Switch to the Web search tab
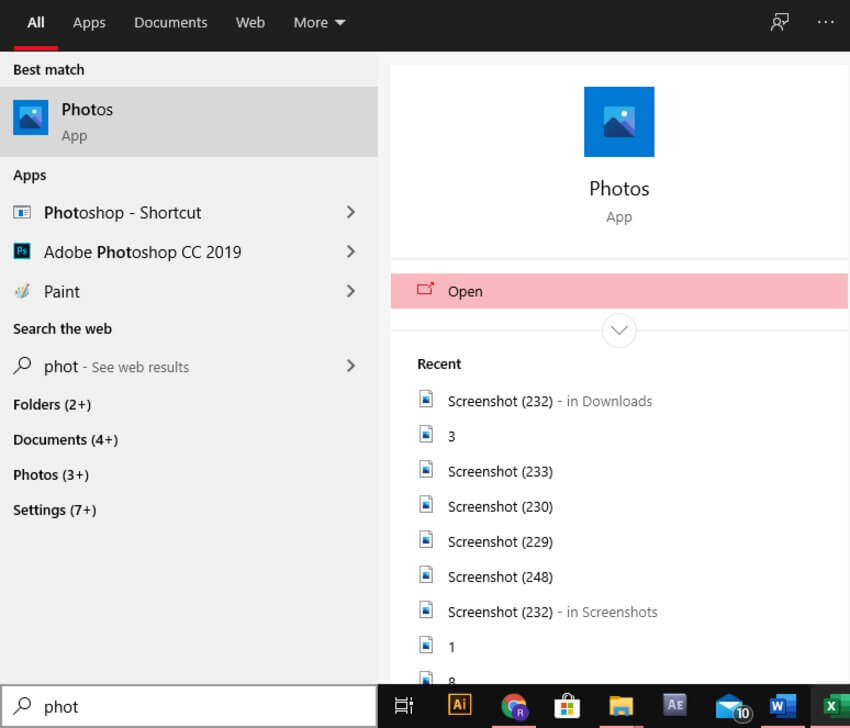The height and width of the screenshot is (728, 850). [250, 23]
